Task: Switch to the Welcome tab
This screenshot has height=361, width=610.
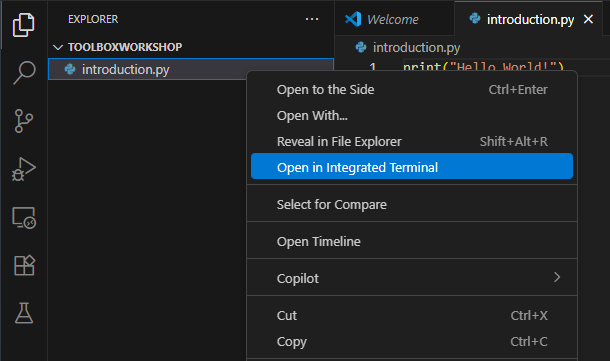Action: click(x=394, y=19)
